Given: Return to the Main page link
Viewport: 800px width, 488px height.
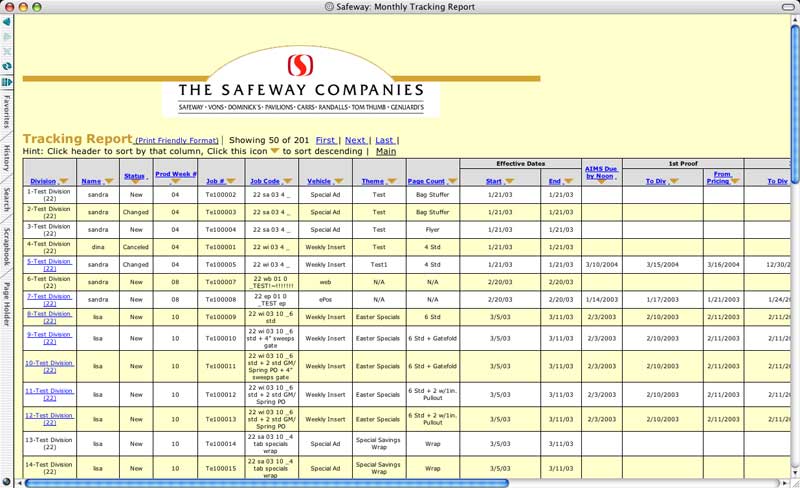Looking at the screenshot, I should [386, 151].
